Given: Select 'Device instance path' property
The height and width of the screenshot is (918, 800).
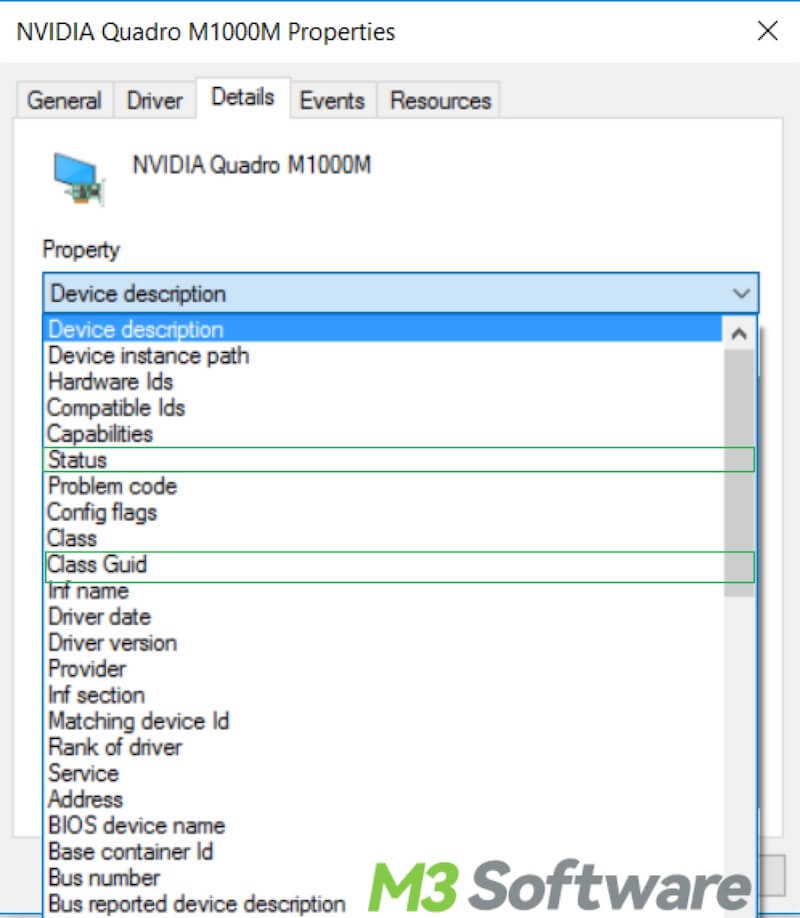Looking at the screenshot, I should (x=383, y=355).
